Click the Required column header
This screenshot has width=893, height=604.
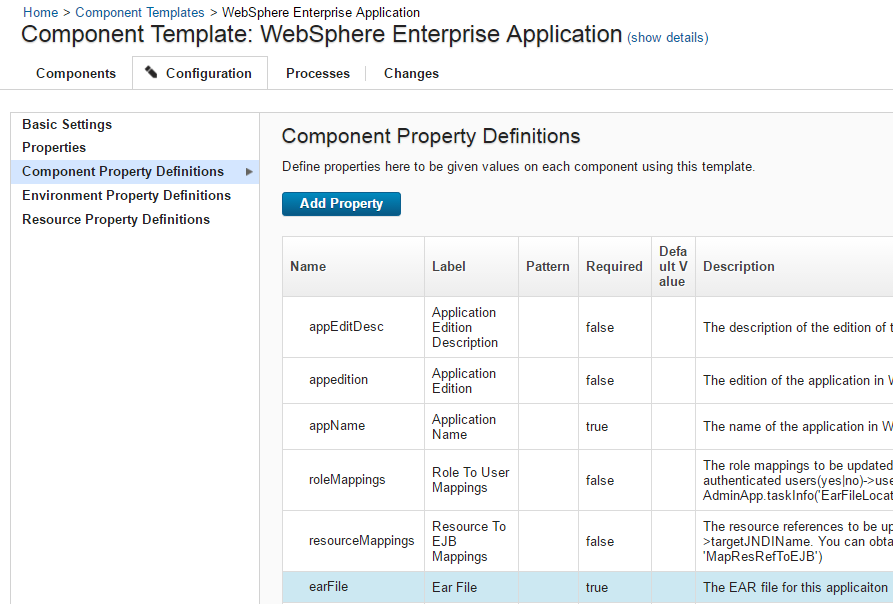click(614, 267)
